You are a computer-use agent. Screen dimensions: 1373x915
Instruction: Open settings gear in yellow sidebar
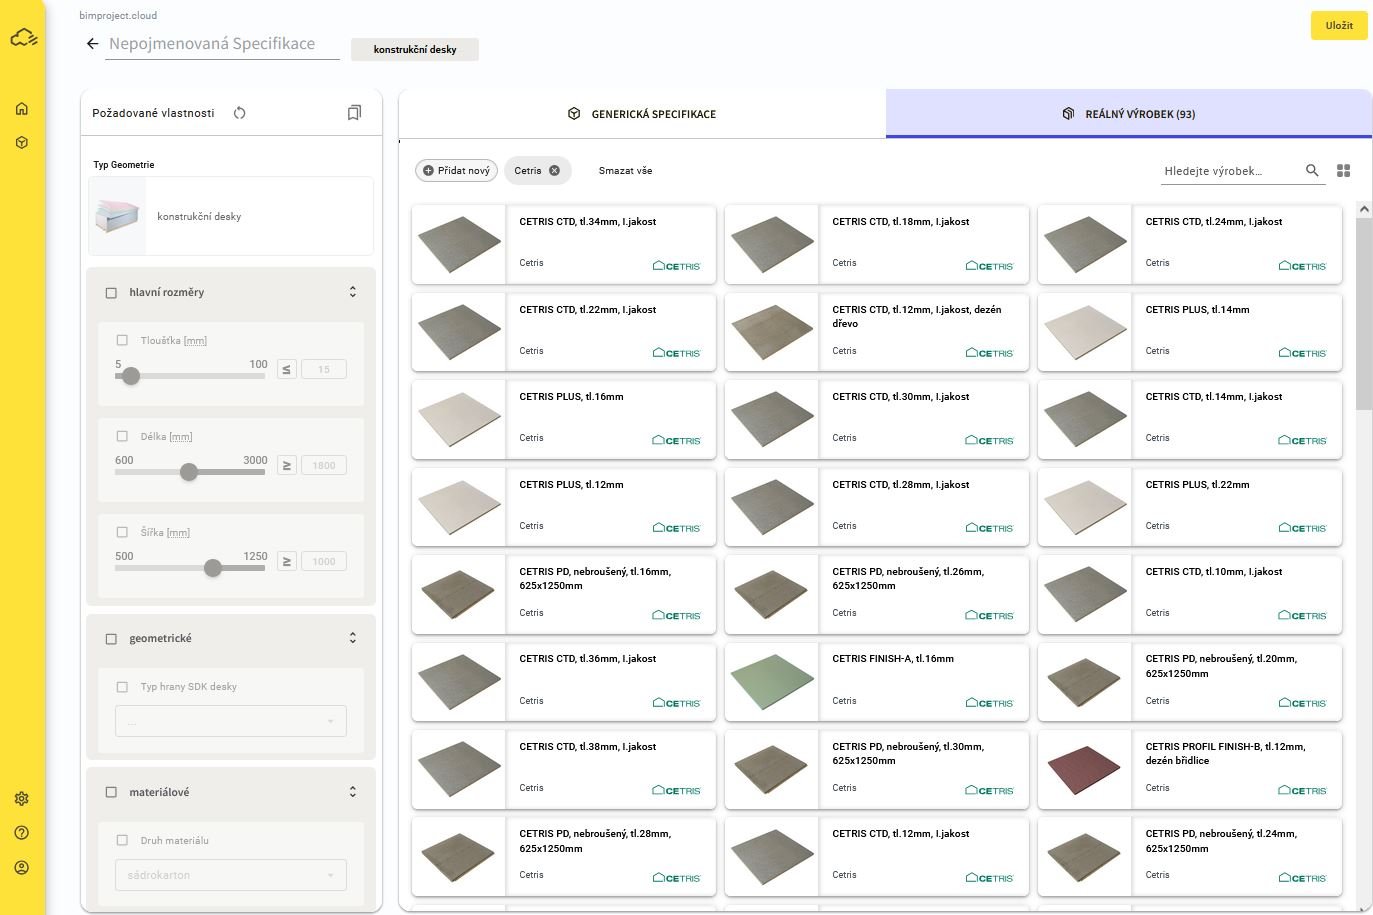22,799
